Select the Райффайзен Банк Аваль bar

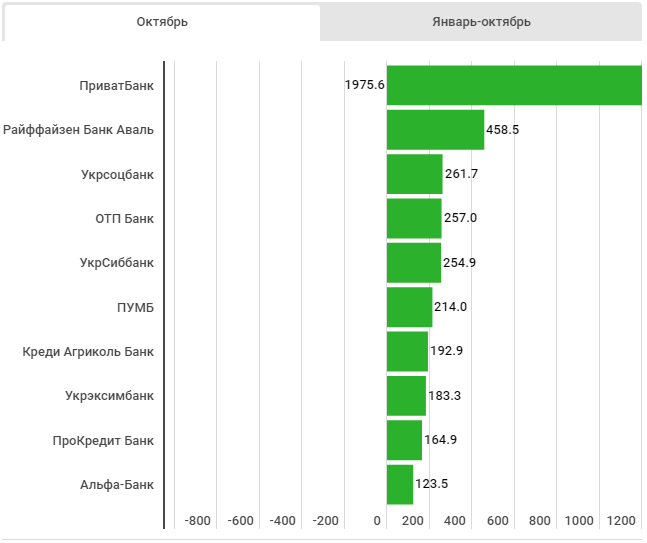[x=435, y=130]
